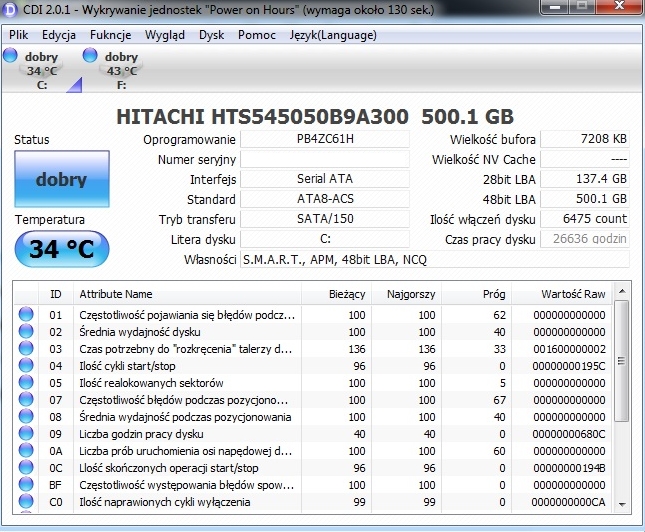This screenshot has height=532, width=645.
Task: Click the status icon of attribute 02
Action: click(26, 332)
